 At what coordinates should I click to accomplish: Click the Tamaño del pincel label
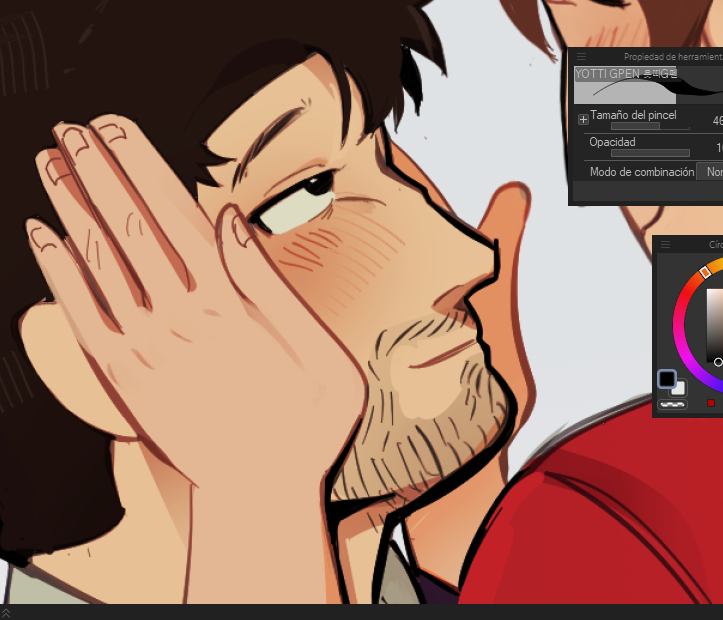coord(633,115)
